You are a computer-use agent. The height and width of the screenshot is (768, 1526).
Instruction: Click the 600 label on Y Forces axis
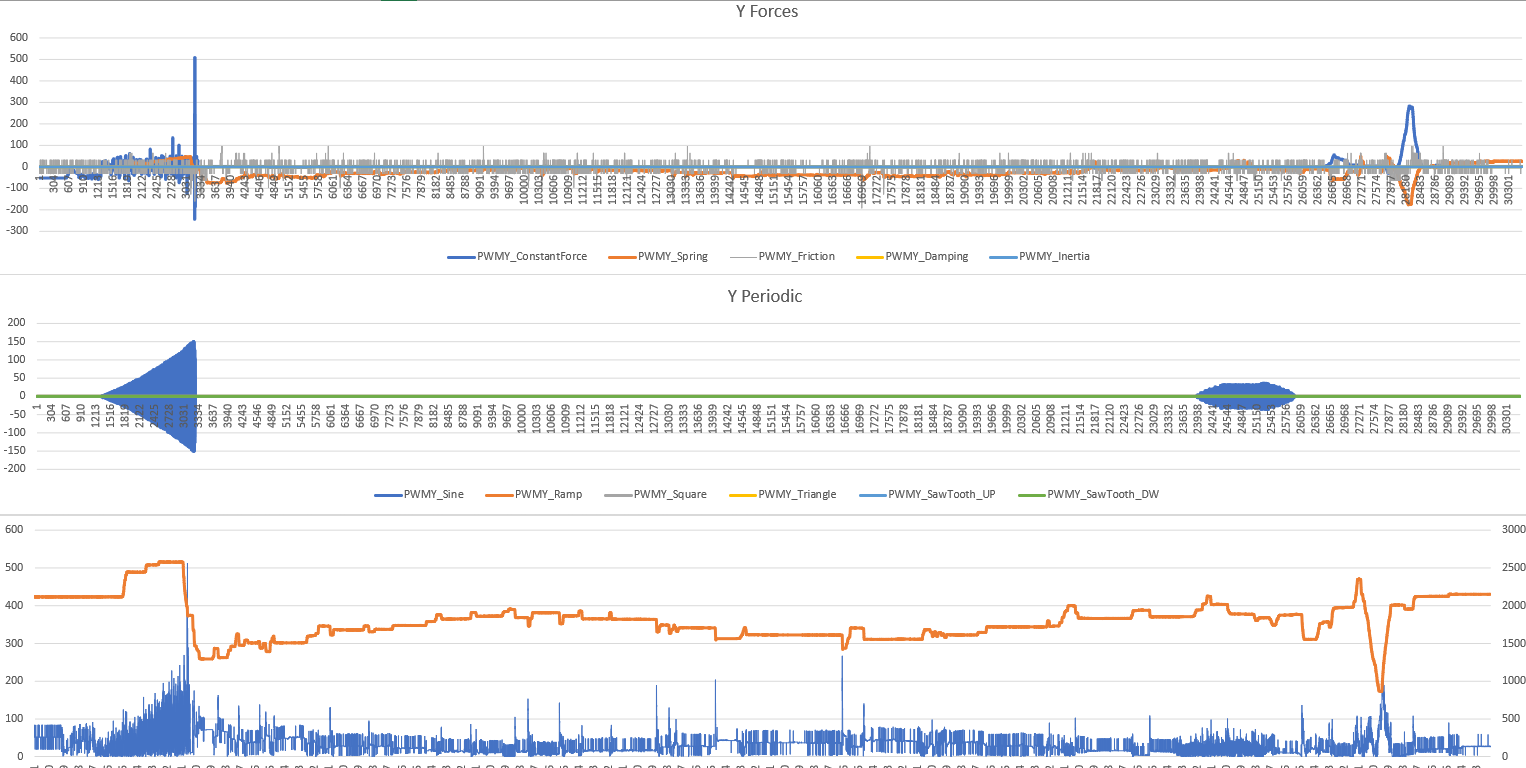(19, 37)
